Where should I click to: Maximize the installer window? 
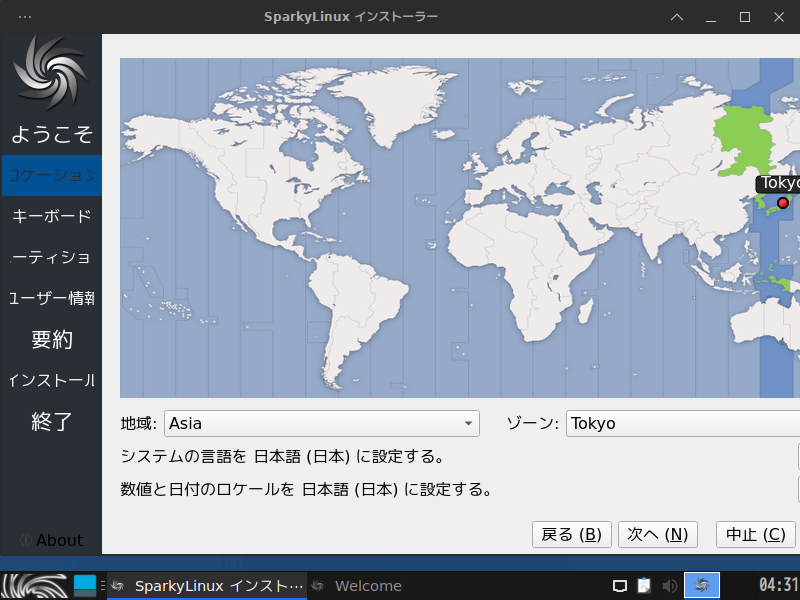(745, 17)
